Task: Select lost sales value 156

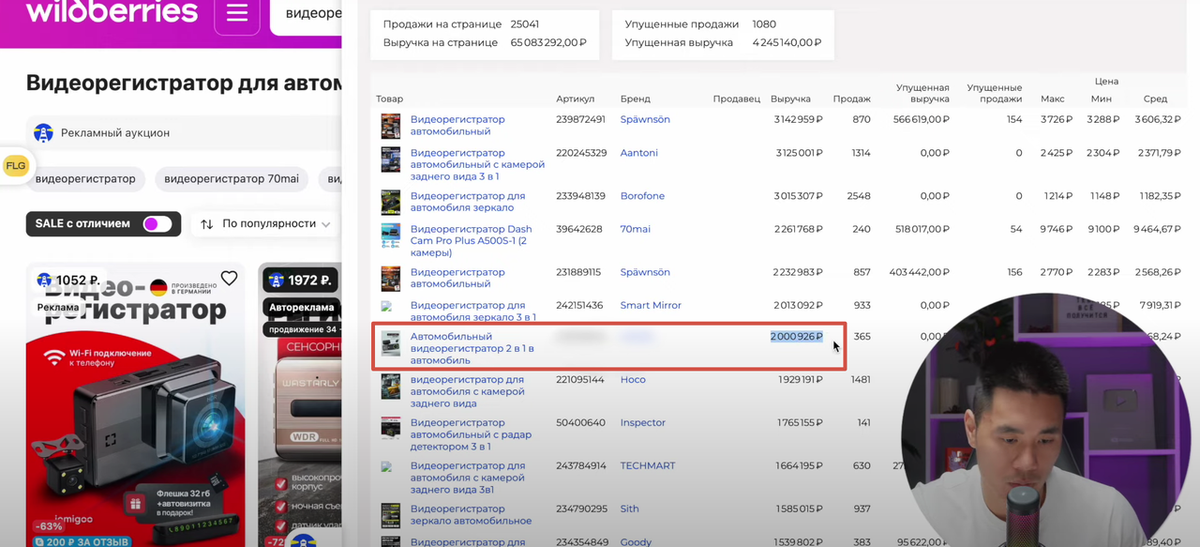Action: 1014,272
